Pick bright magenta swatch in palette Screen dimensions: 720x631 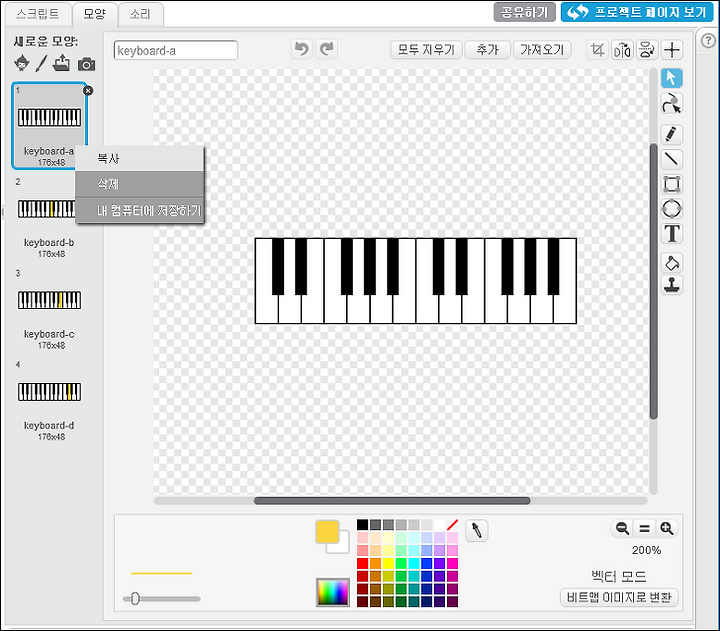click(x=452, y=563)
